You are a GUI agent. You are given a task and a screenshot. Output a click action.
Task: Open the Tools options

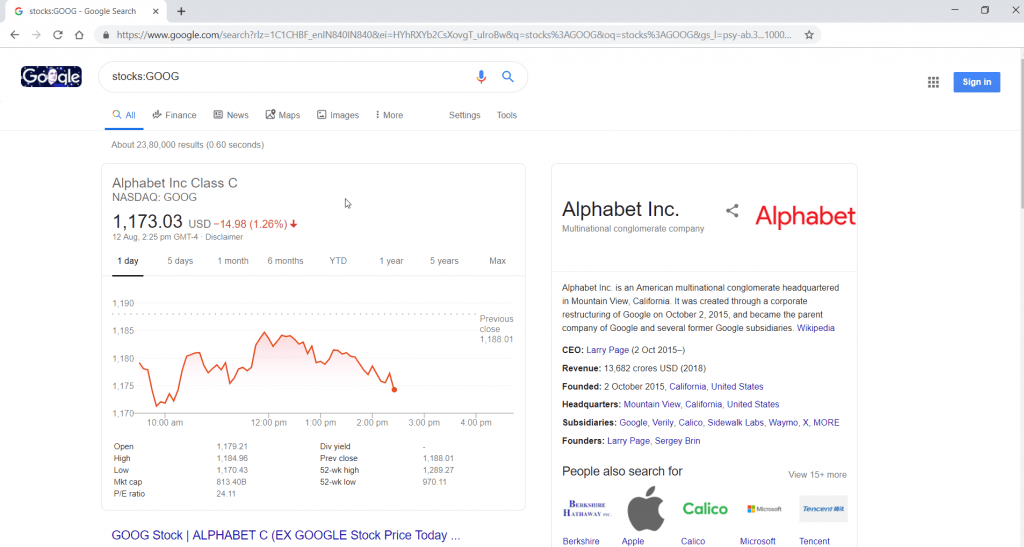[x=506, y=115]
